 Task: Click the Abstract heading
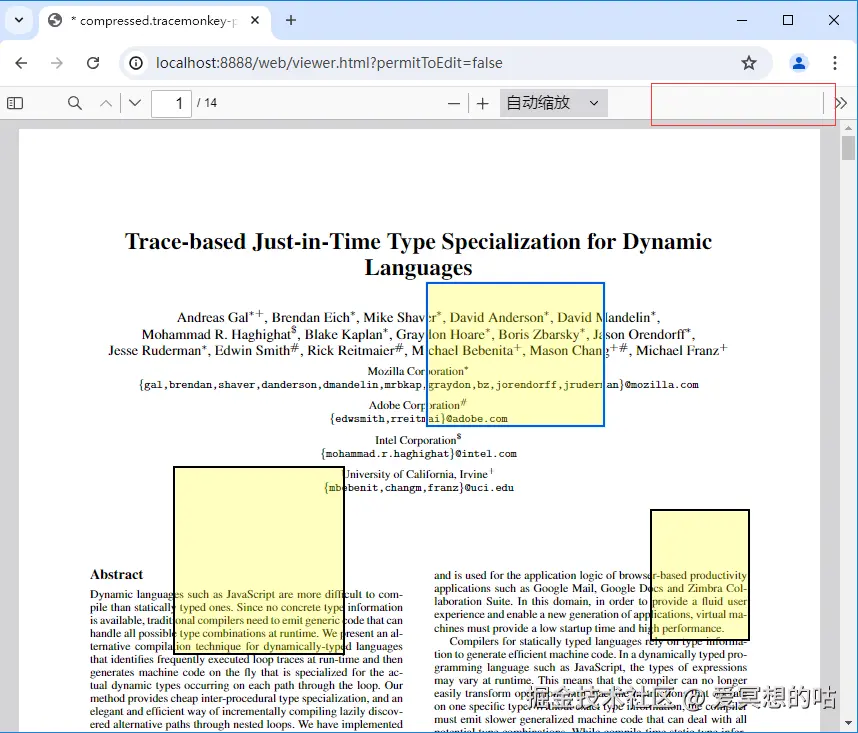(x=116, y=574)
